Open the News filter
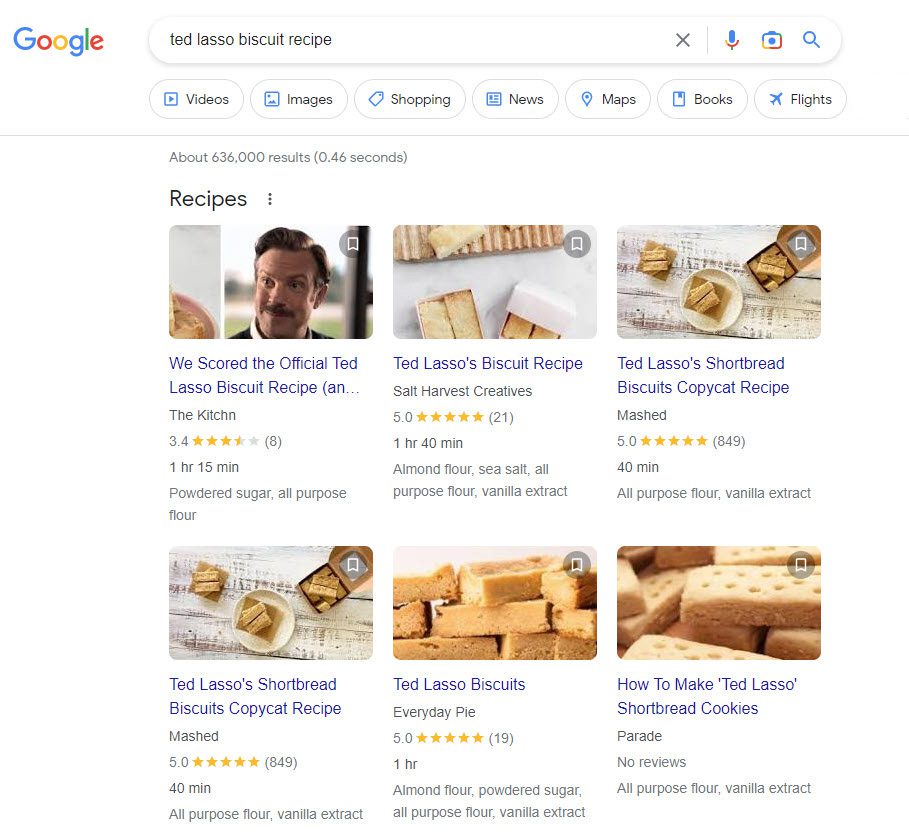The image size is (909, 836). click(515, 99)
